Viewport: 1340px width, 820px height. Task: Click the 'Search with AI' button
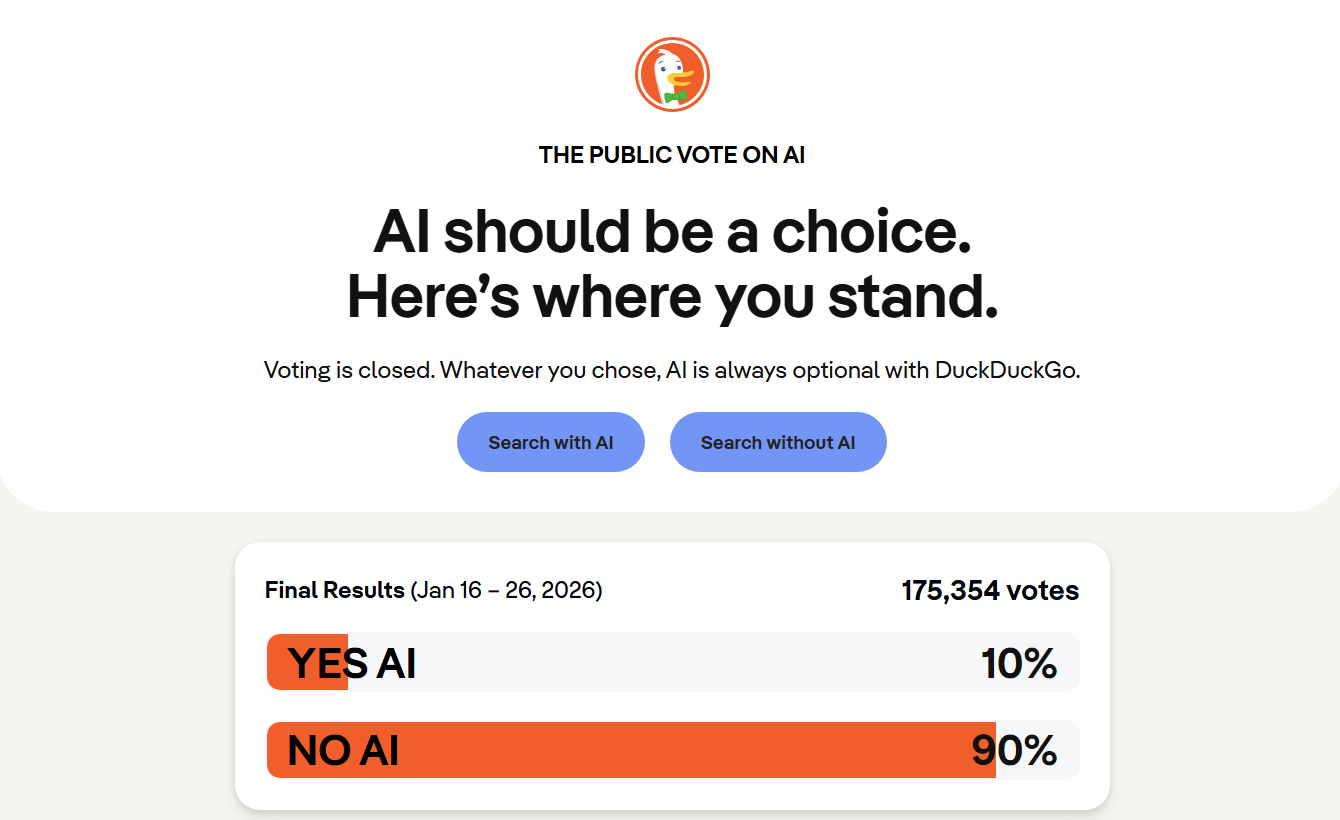pyautogui.click(x=551, y=442)
